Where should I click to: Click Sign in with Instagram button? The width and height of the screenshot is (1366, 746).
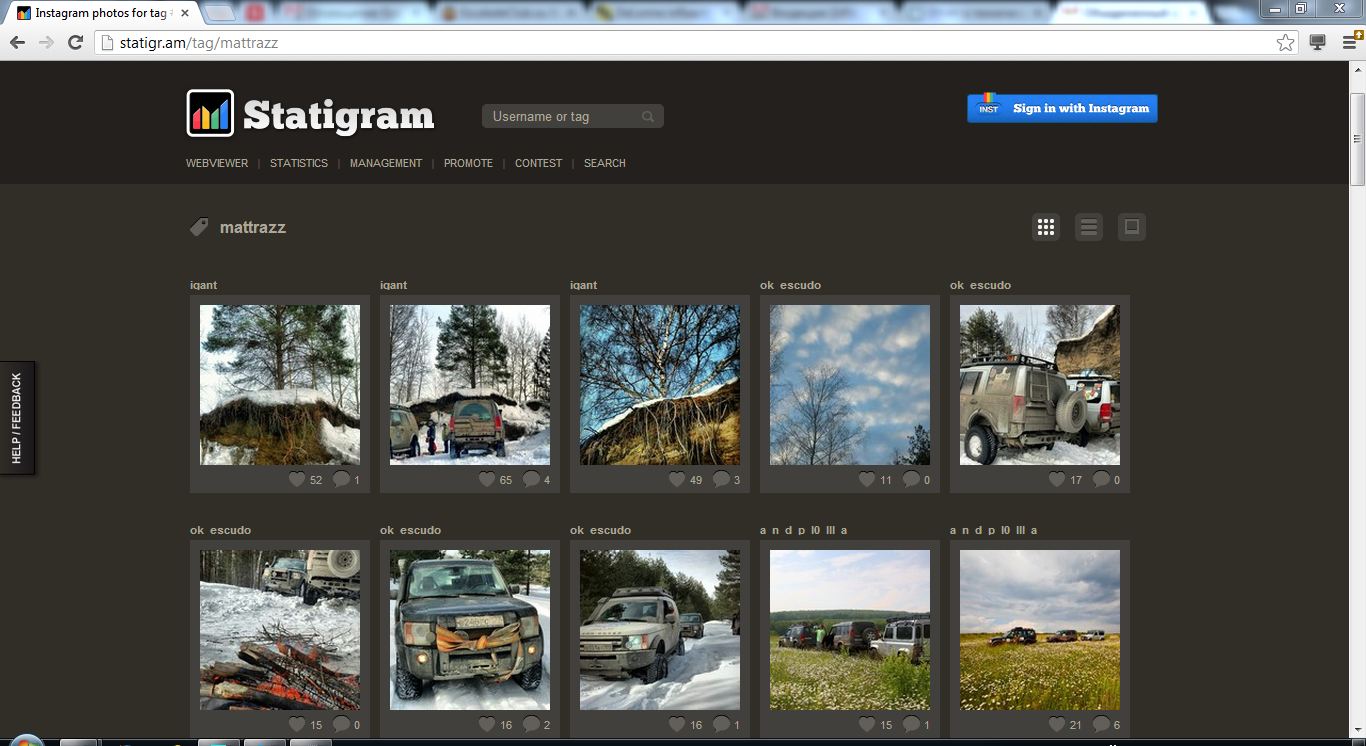[1062, 109]
